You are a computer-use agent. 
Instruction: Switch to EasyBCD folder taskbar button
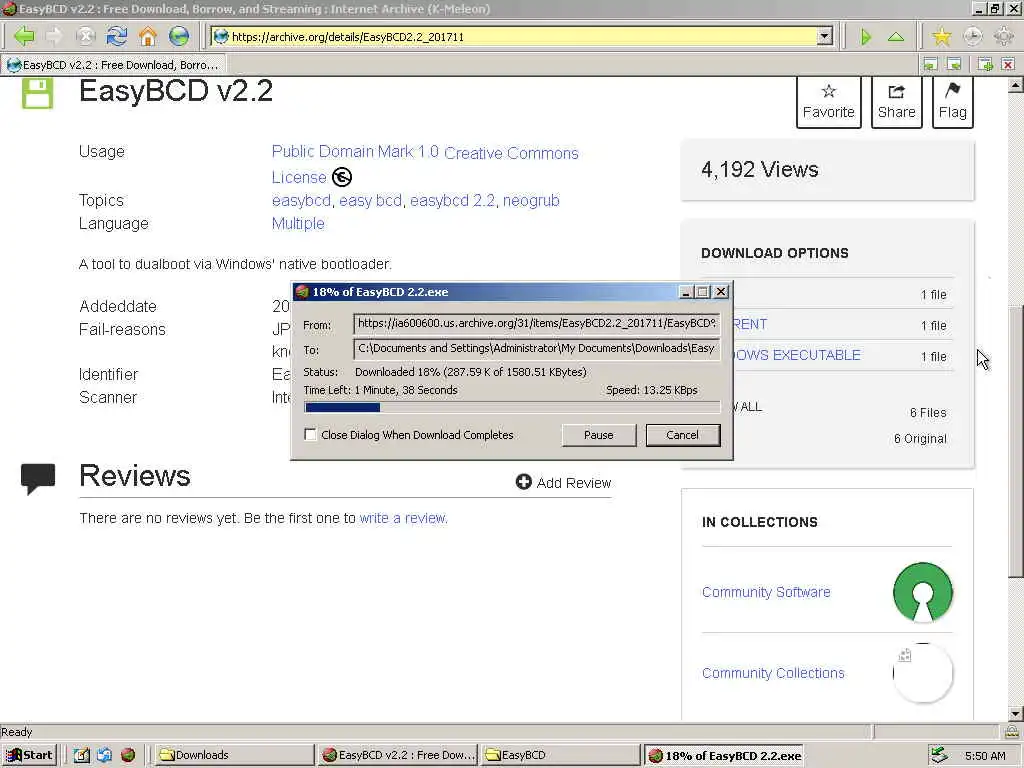(560, 755)
